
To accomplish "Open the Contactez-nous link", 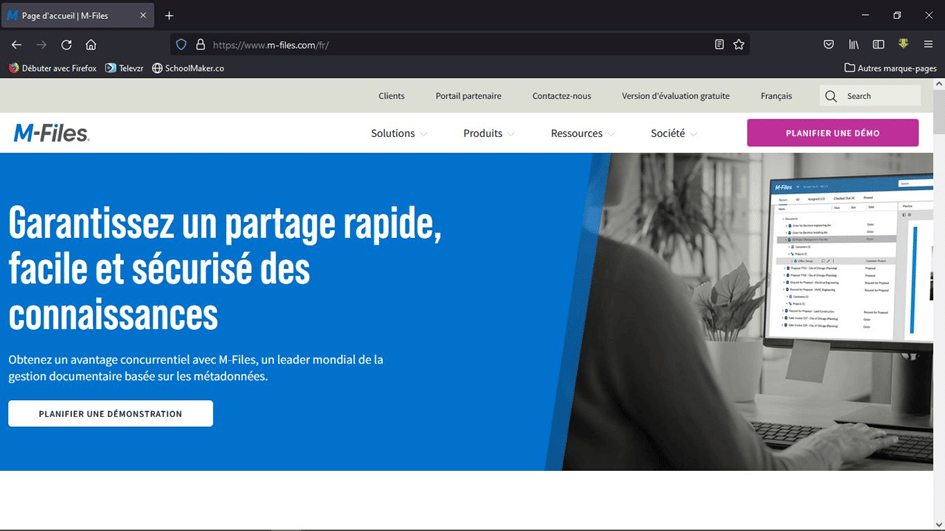I will pos(561,96).
